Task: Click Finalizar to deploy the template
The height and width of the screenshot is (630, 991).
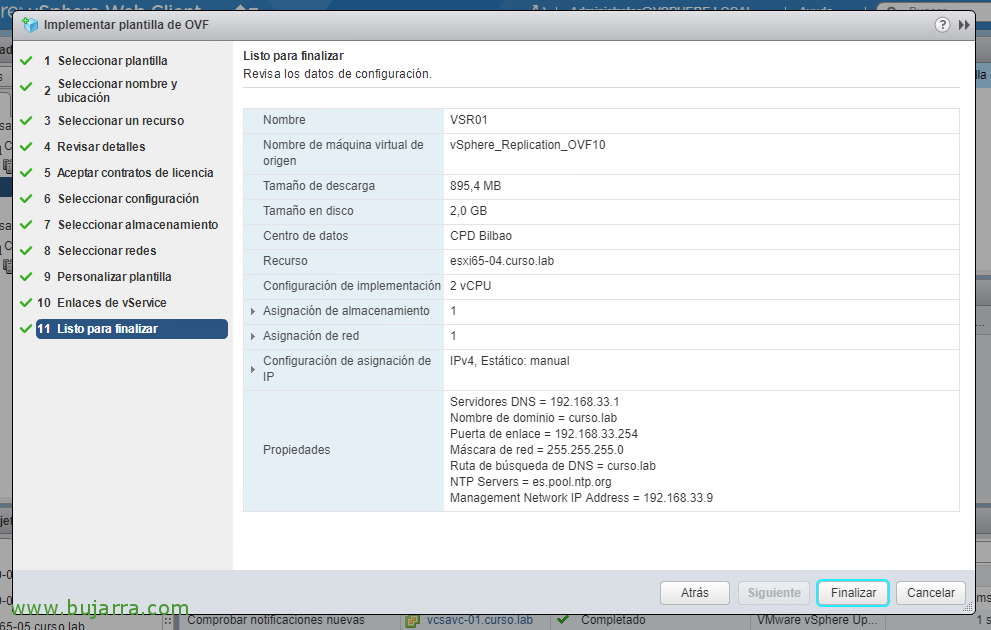Action: pyautogui.click(x=853, y=593)
